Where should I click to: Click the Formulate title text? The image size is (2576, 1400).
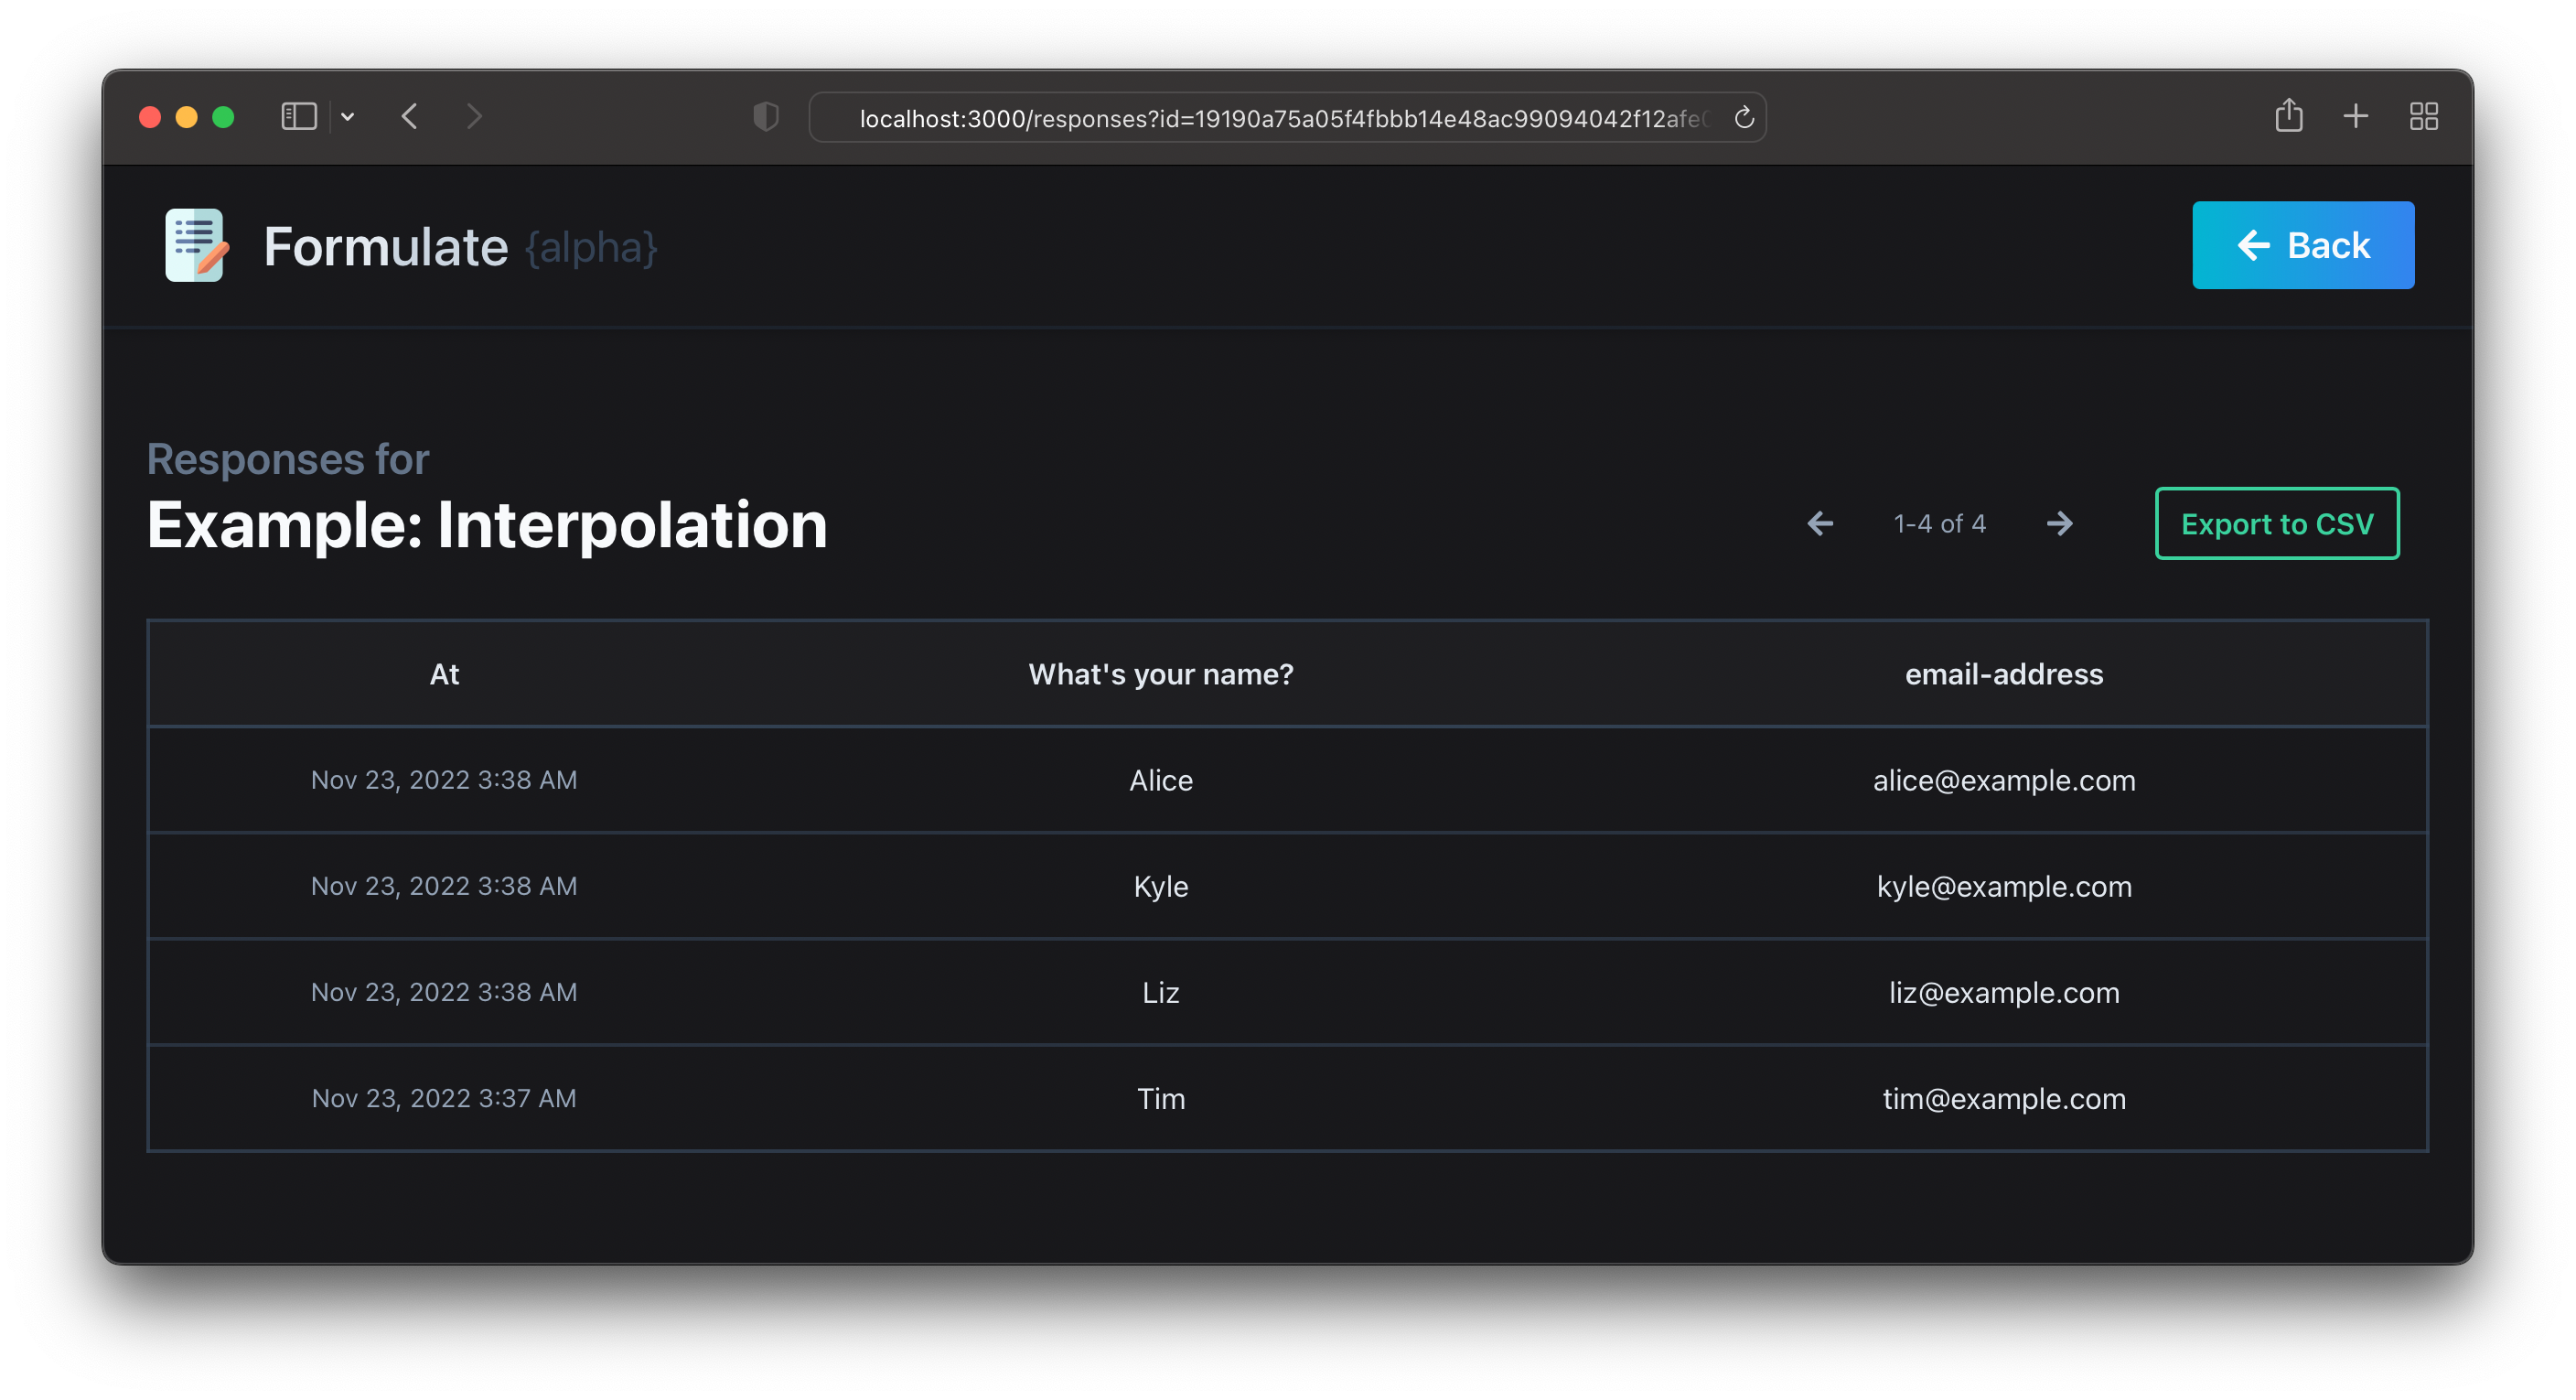click(x=386, y=246)
